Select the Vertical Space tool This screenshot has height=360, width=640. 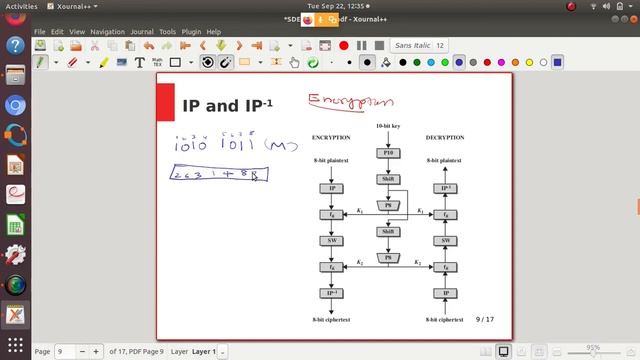coord(276,62)
